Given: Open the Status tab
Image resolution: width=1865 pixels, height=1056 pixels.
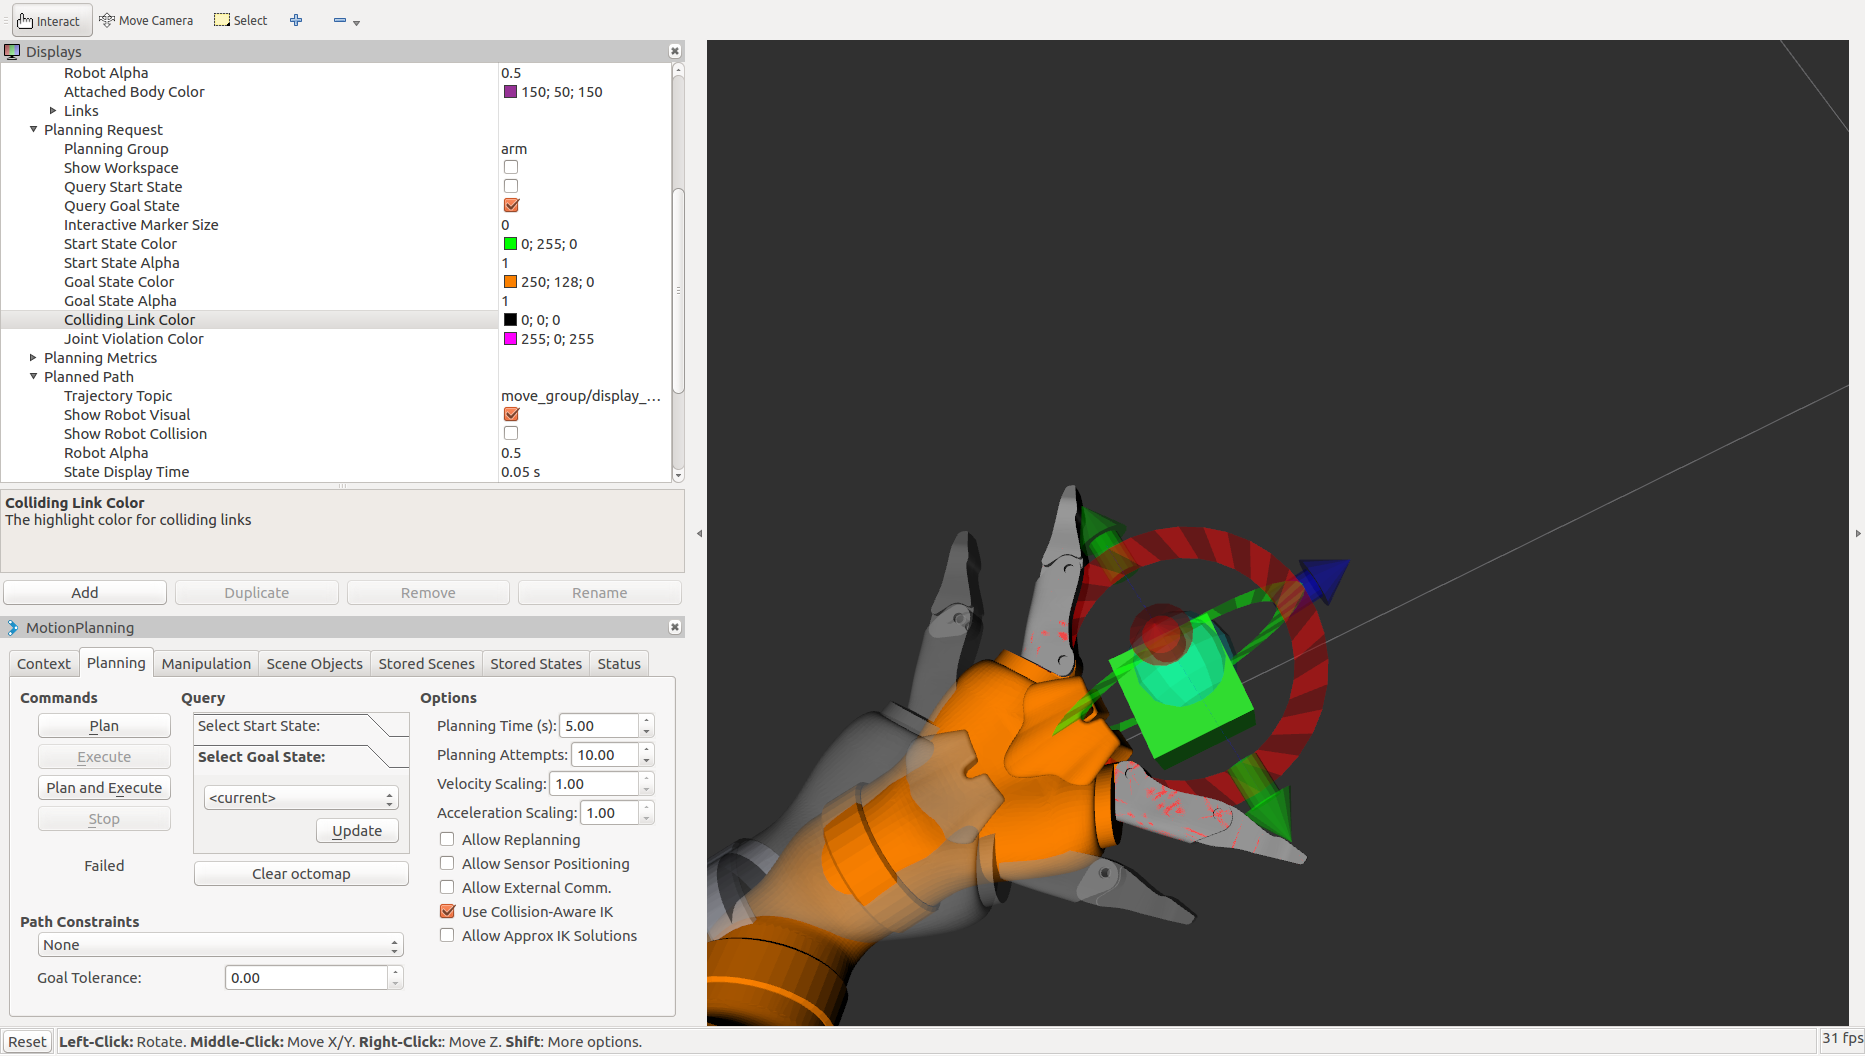Looking at the screenshot, I should click(x=619, y=663).
